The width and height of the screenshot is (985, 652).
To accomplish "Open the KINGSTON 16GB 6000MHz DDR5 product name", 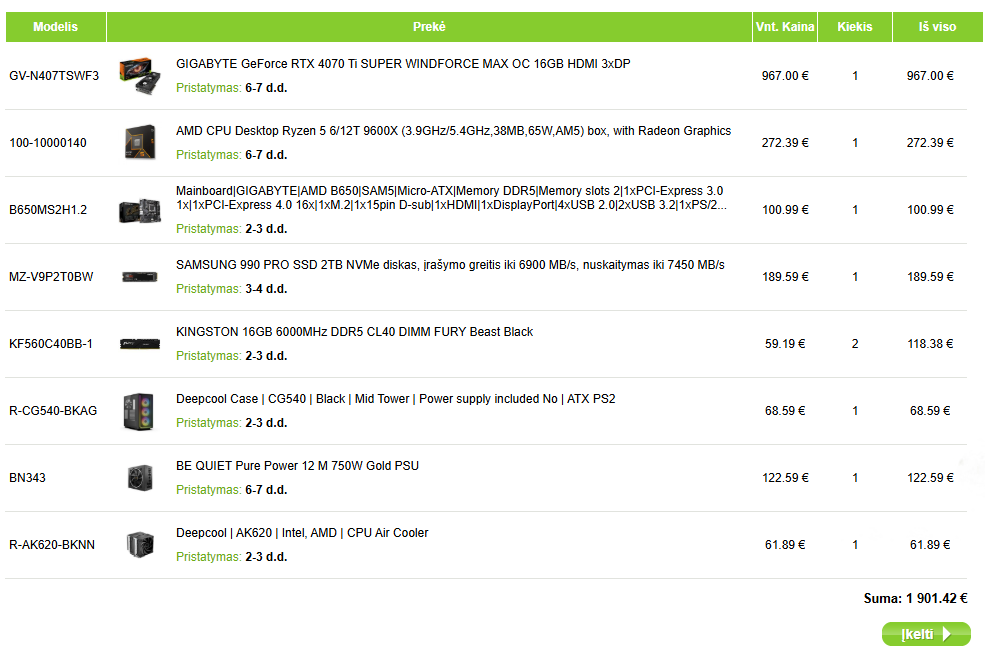I will 354,332.
